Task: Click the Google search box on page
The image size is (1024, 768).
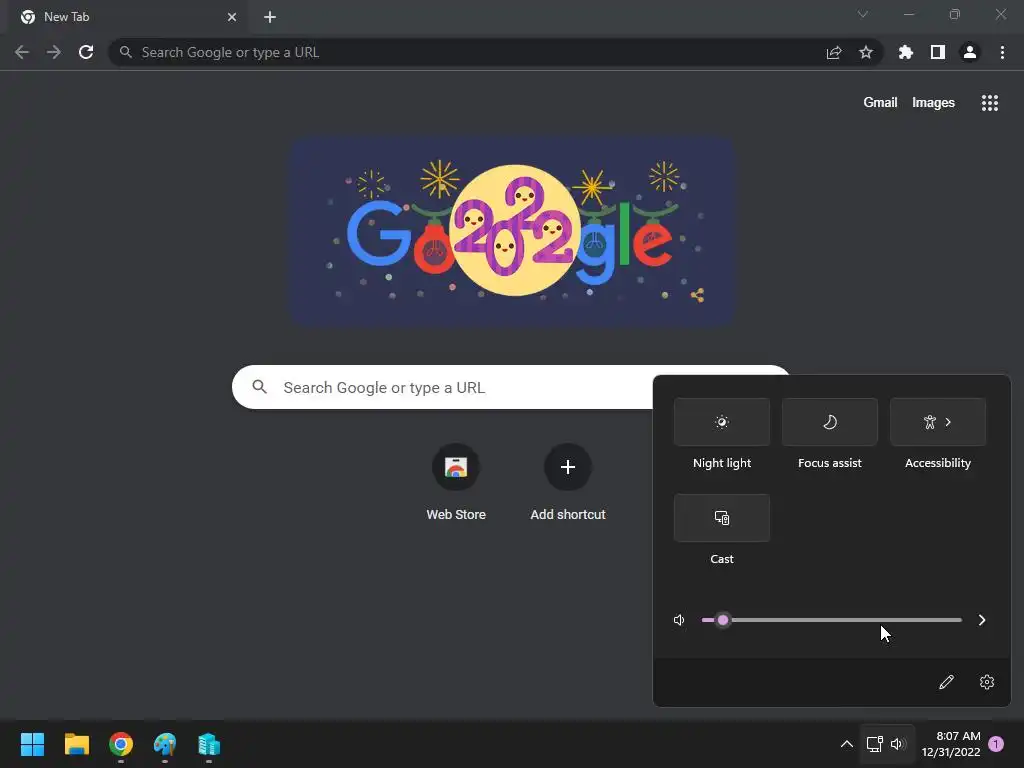Action: (511, 387)
